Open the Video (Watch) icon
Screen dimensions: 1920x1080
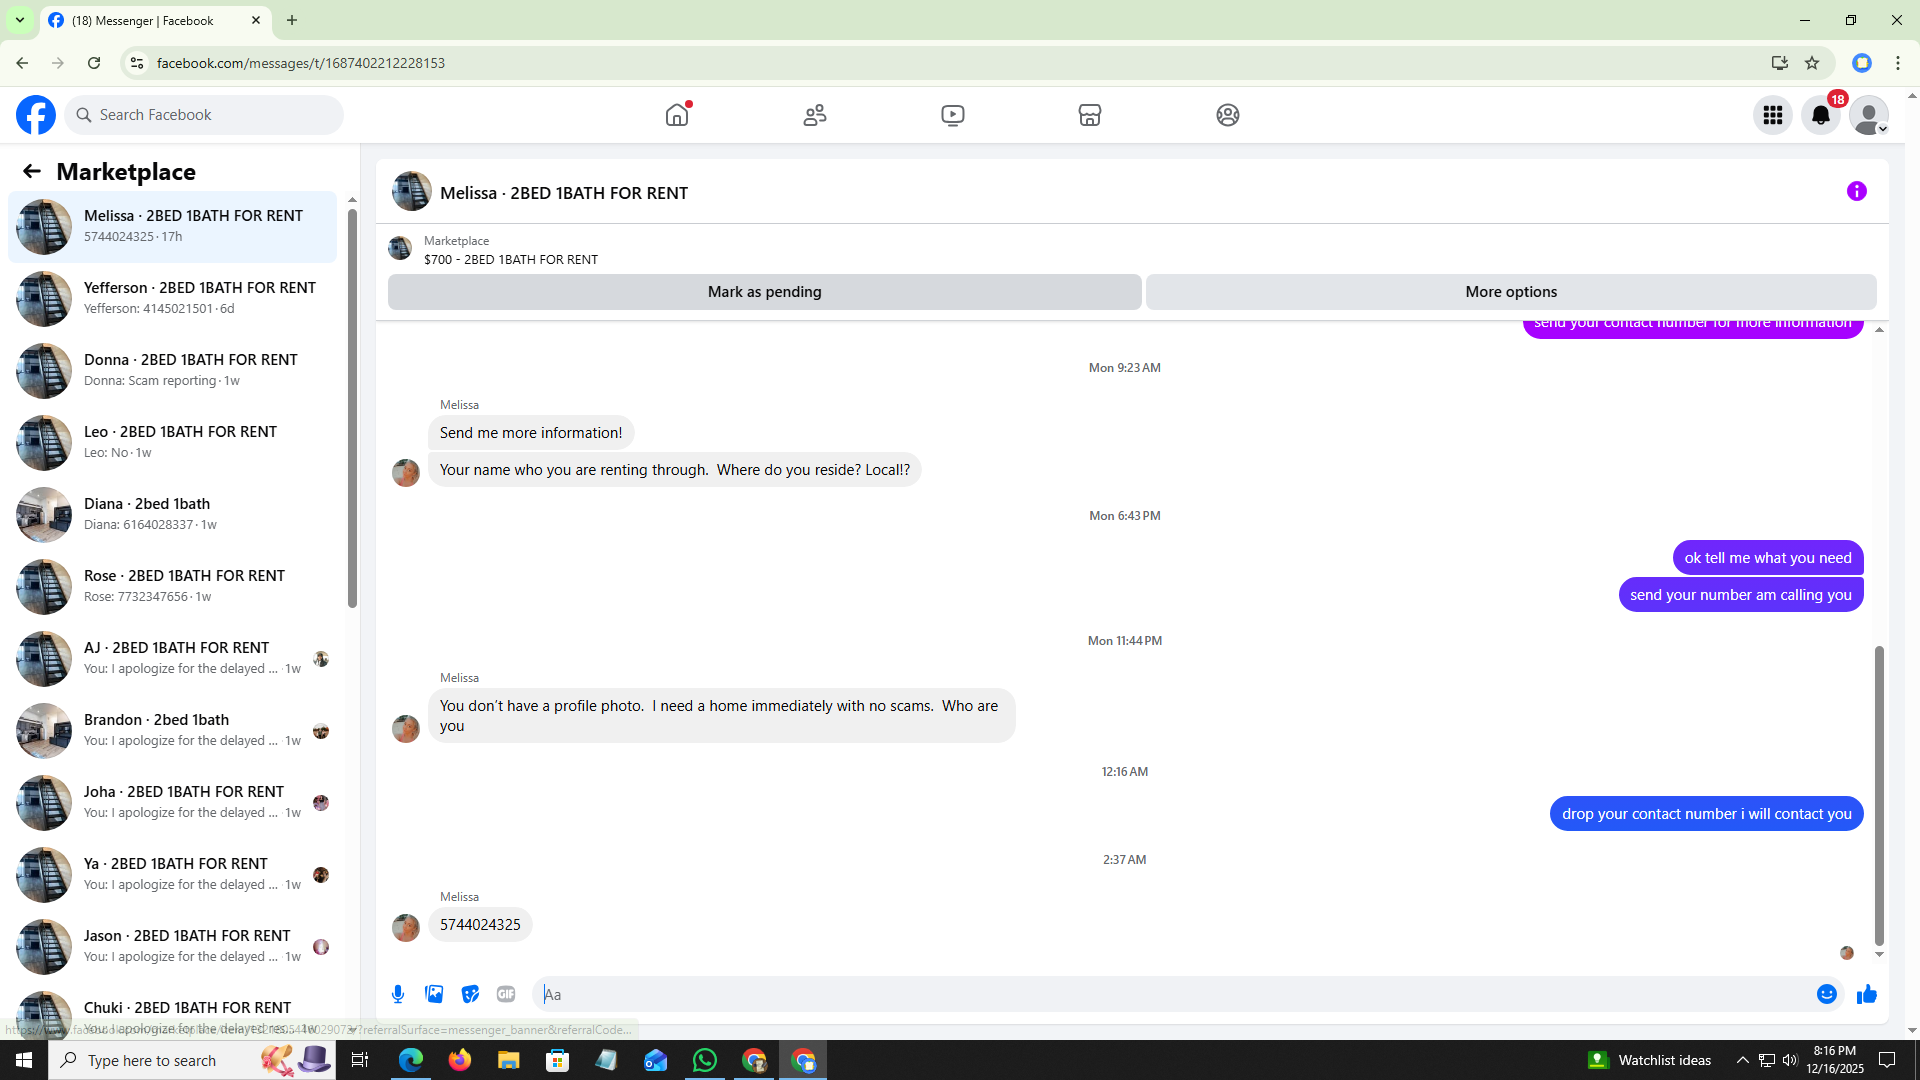pos(953,115)
